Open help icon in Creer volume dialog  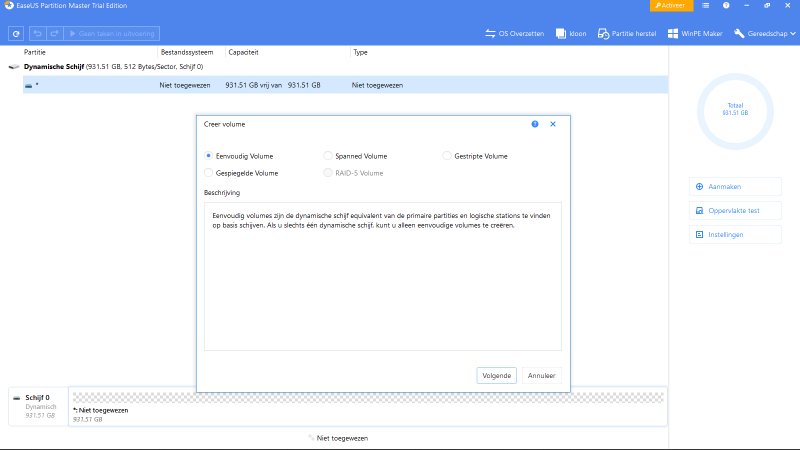535,124
